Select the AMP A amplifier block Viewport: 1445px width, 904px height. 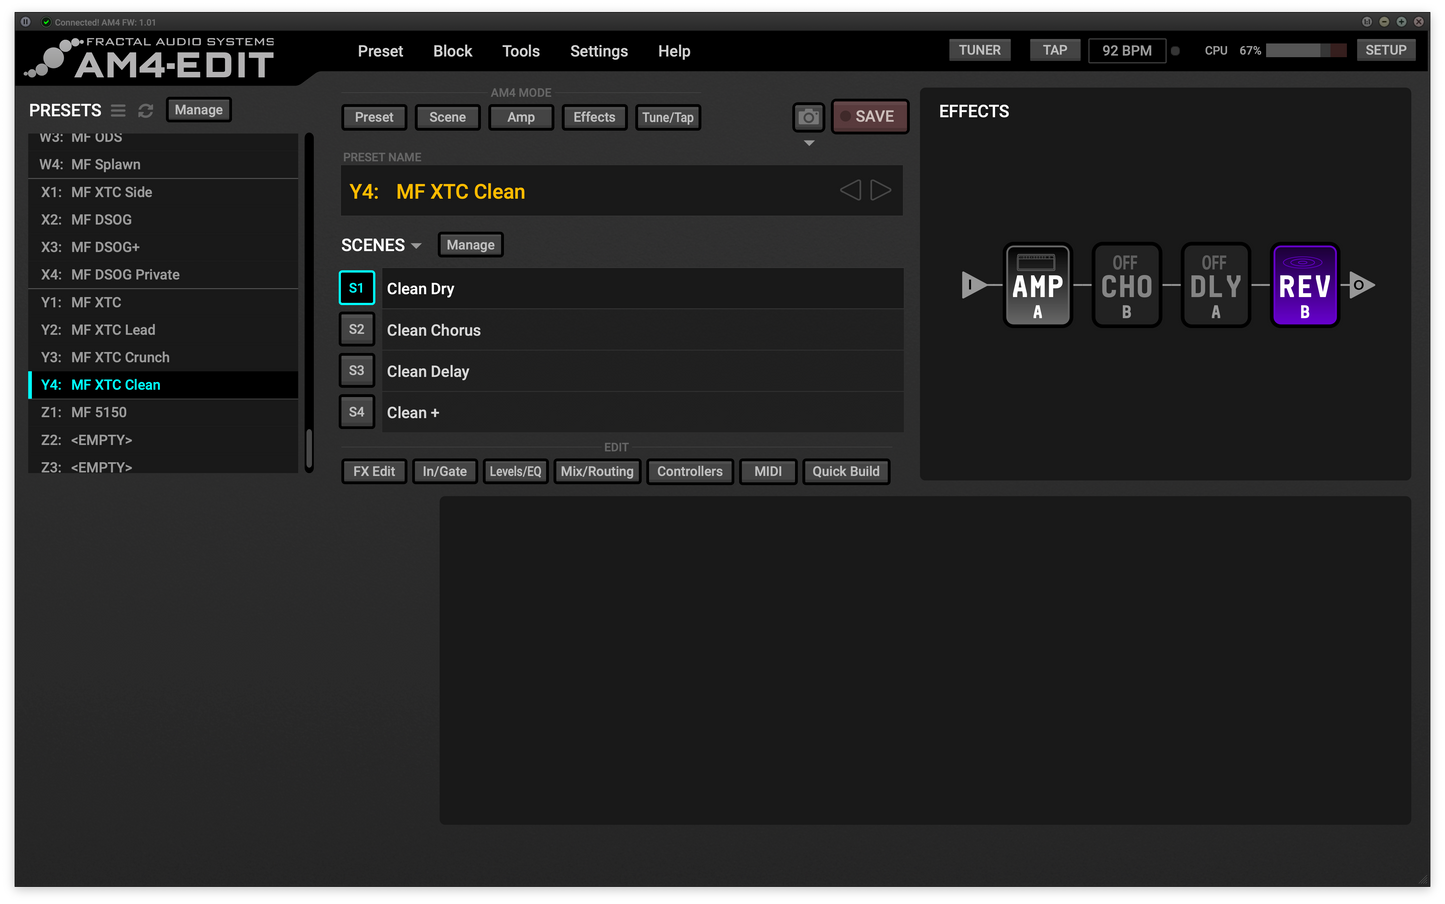click(x=1037, y=285)
